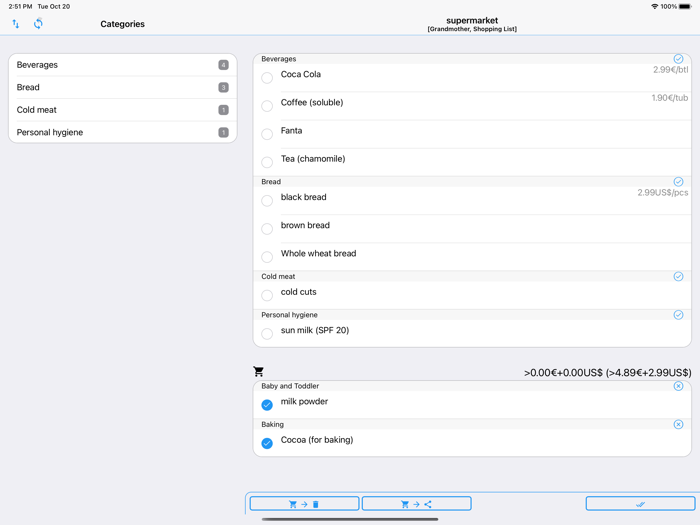Click the Beverages count badge 4

click(x=224, y=65)
